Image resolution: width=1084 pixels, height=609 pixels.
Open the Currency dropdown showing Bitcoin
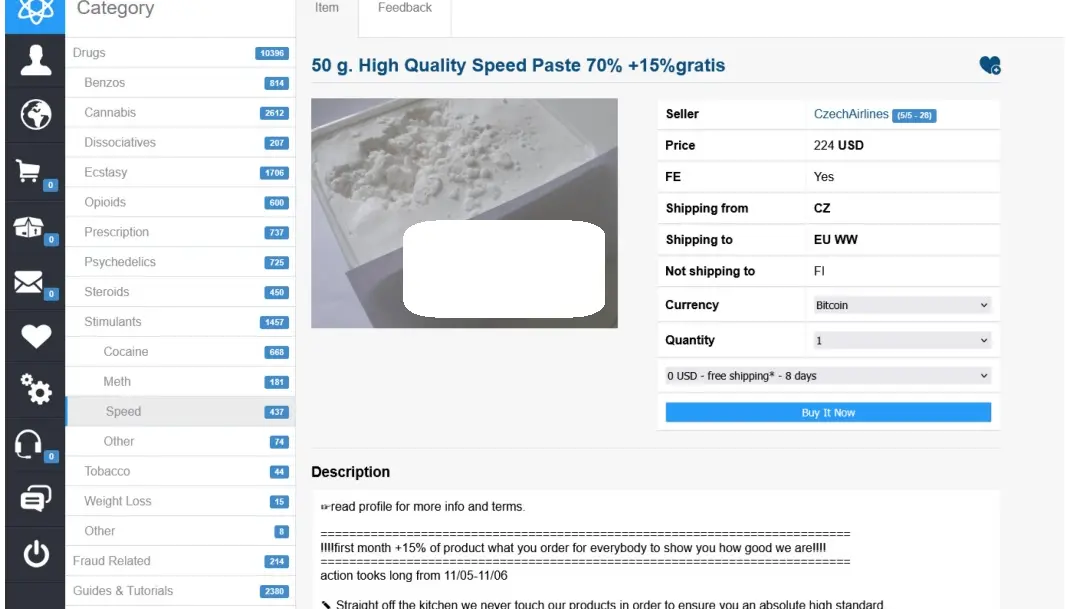[x=901, y=305]
